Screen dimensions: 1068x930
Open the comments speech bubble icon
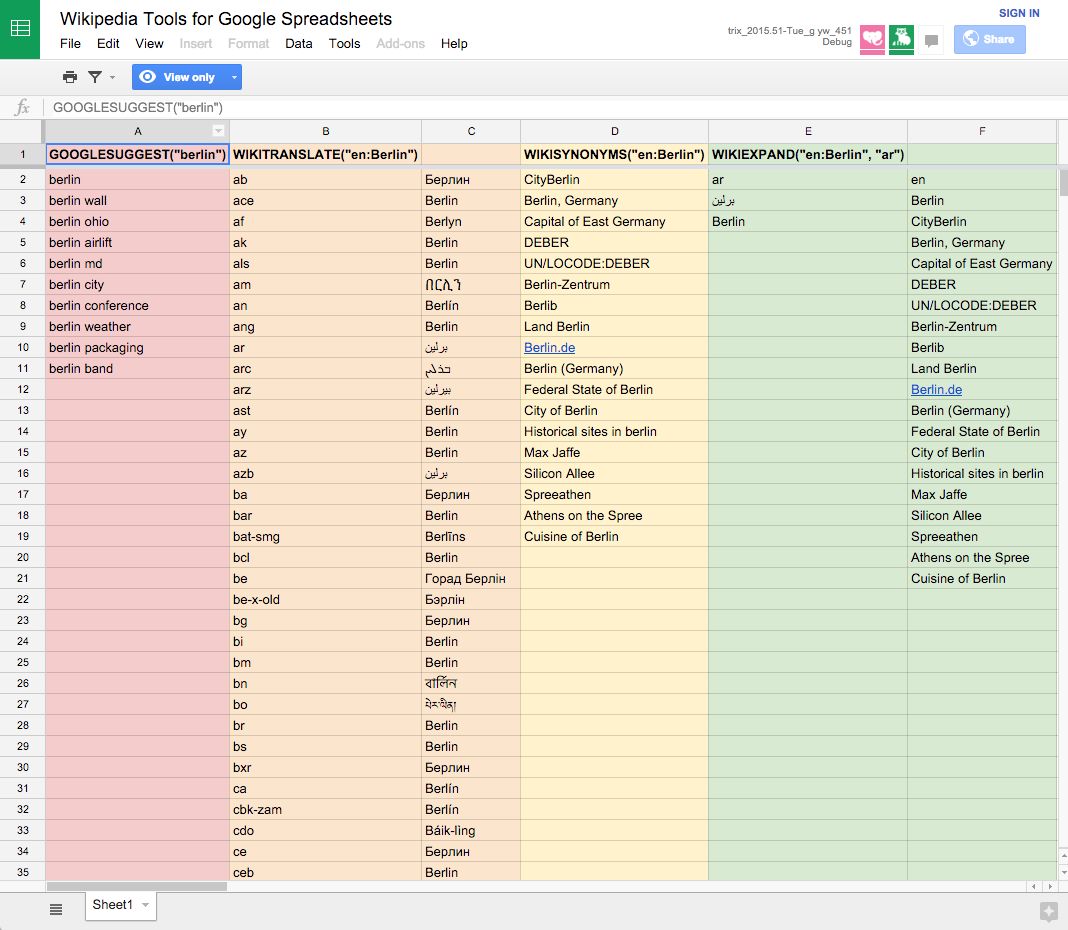[931, 40]
